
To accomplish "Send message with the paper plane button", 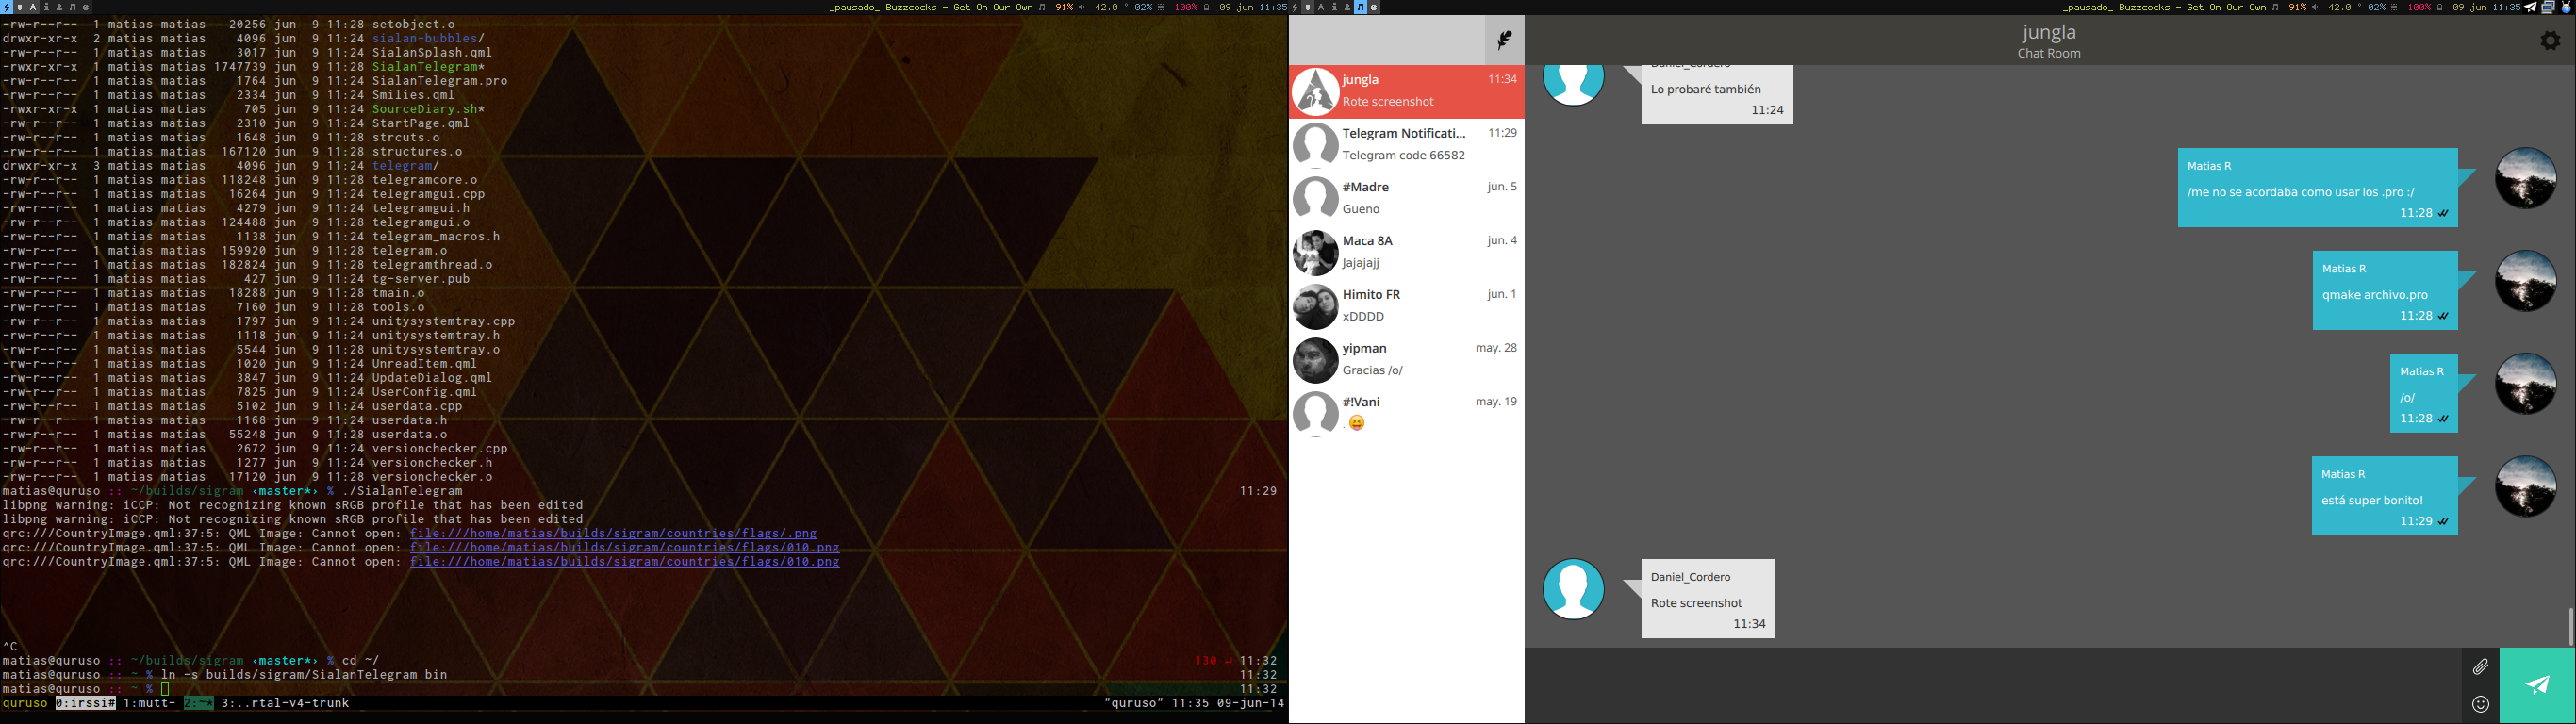I will [2538, 685].
